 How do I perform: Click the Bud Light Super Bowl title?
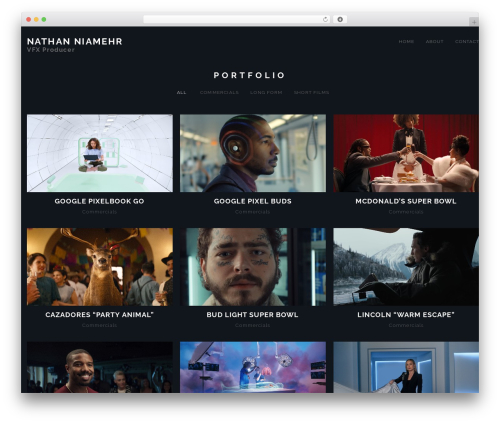252,315
